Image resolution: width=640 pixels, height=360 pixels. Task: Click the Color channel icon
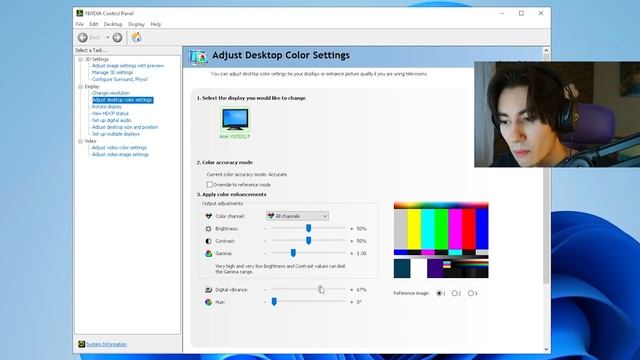[x=208, y=216]
